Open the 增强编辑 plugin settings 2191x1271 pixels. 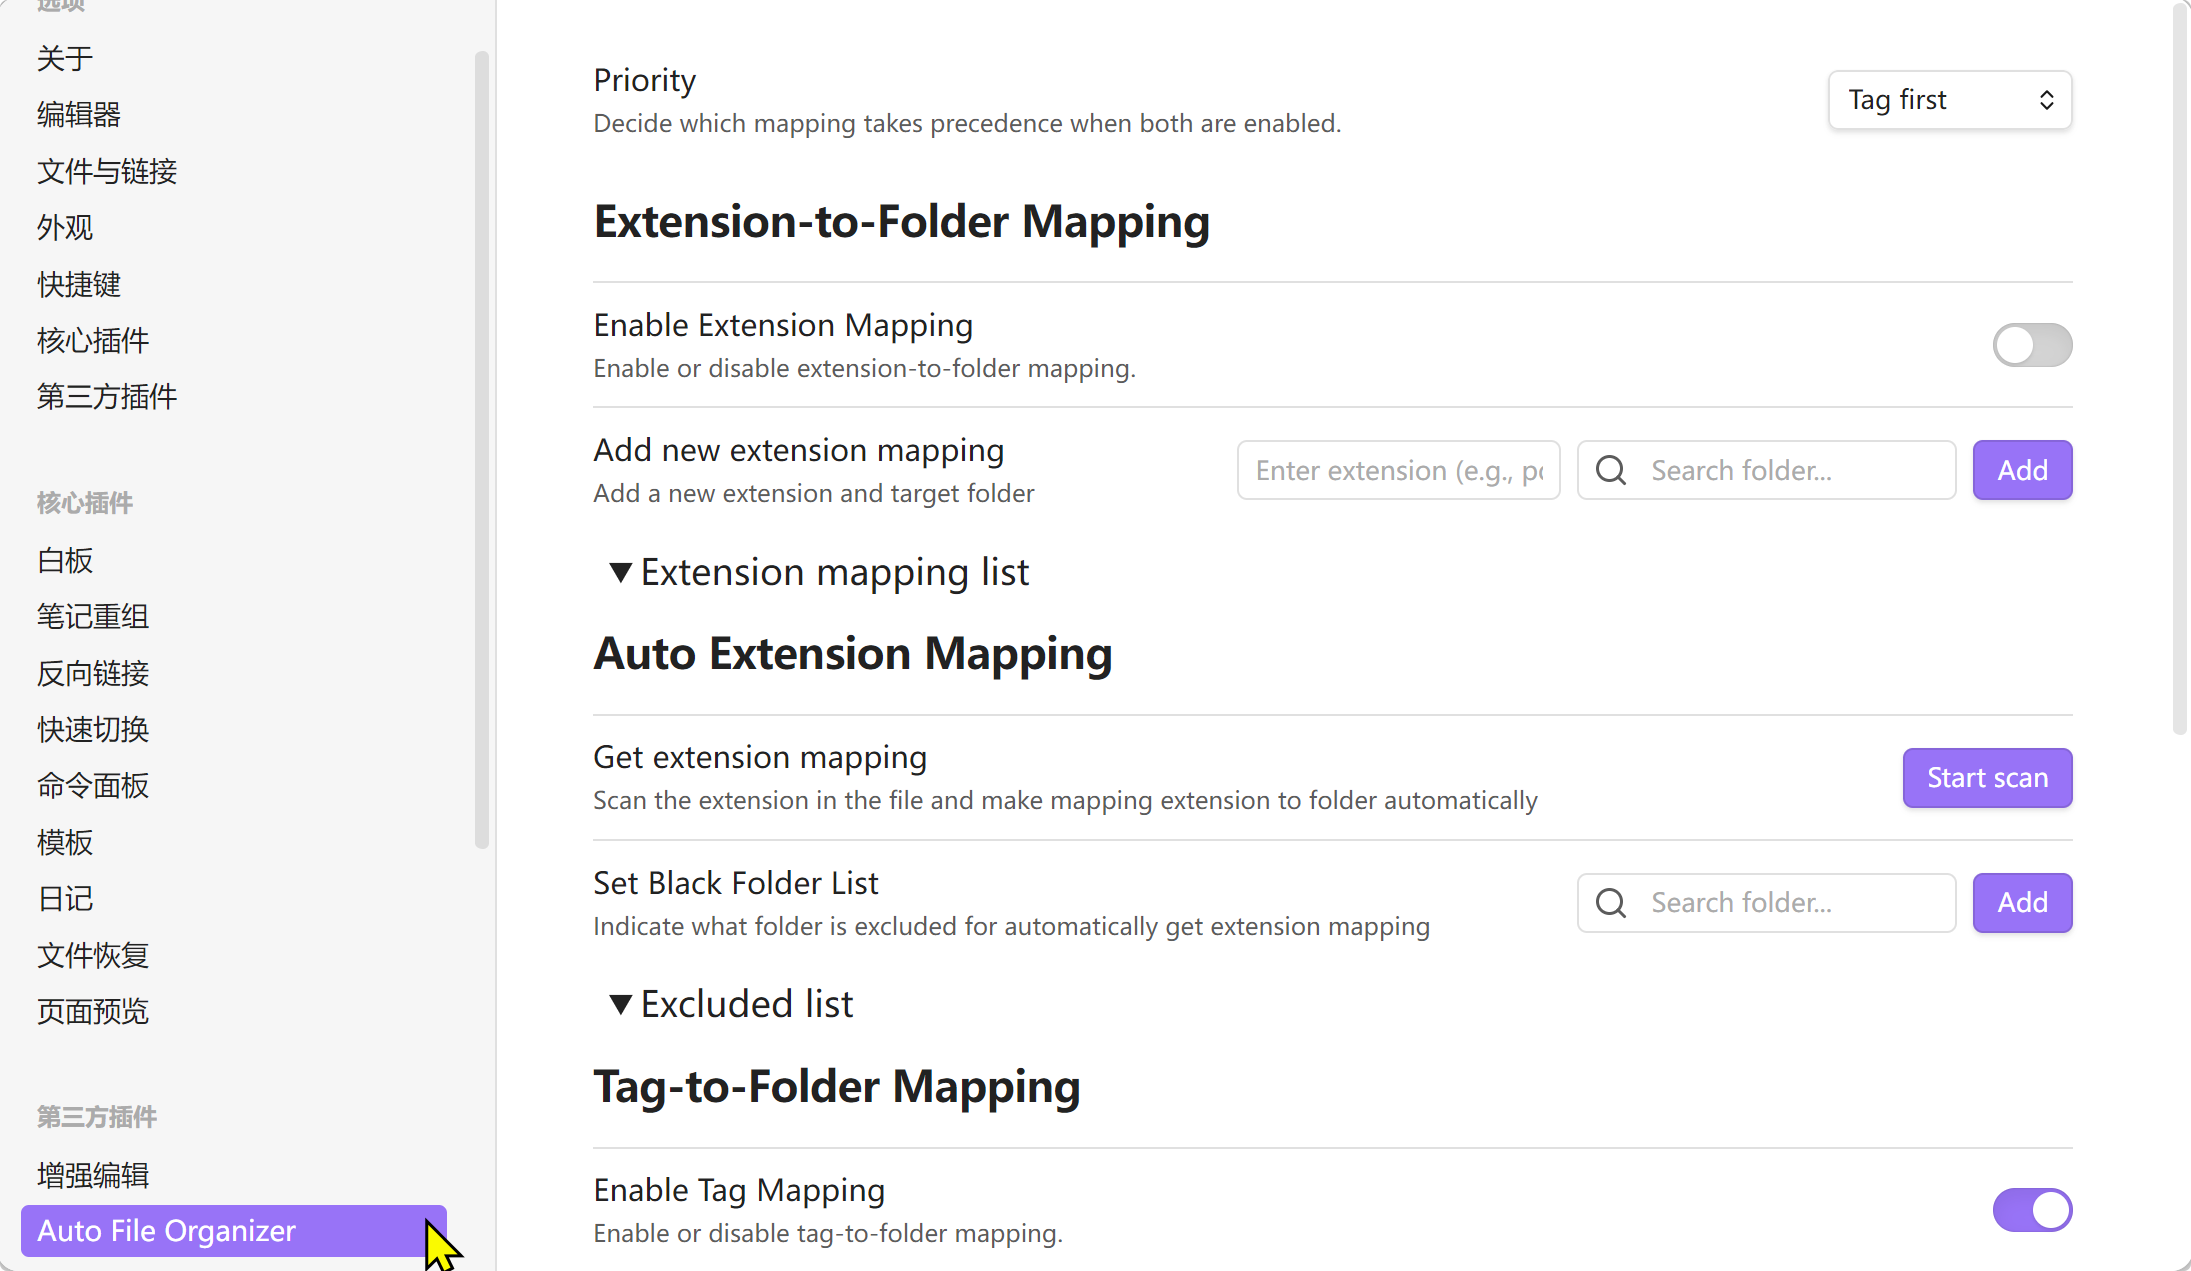pos(93,1175)
